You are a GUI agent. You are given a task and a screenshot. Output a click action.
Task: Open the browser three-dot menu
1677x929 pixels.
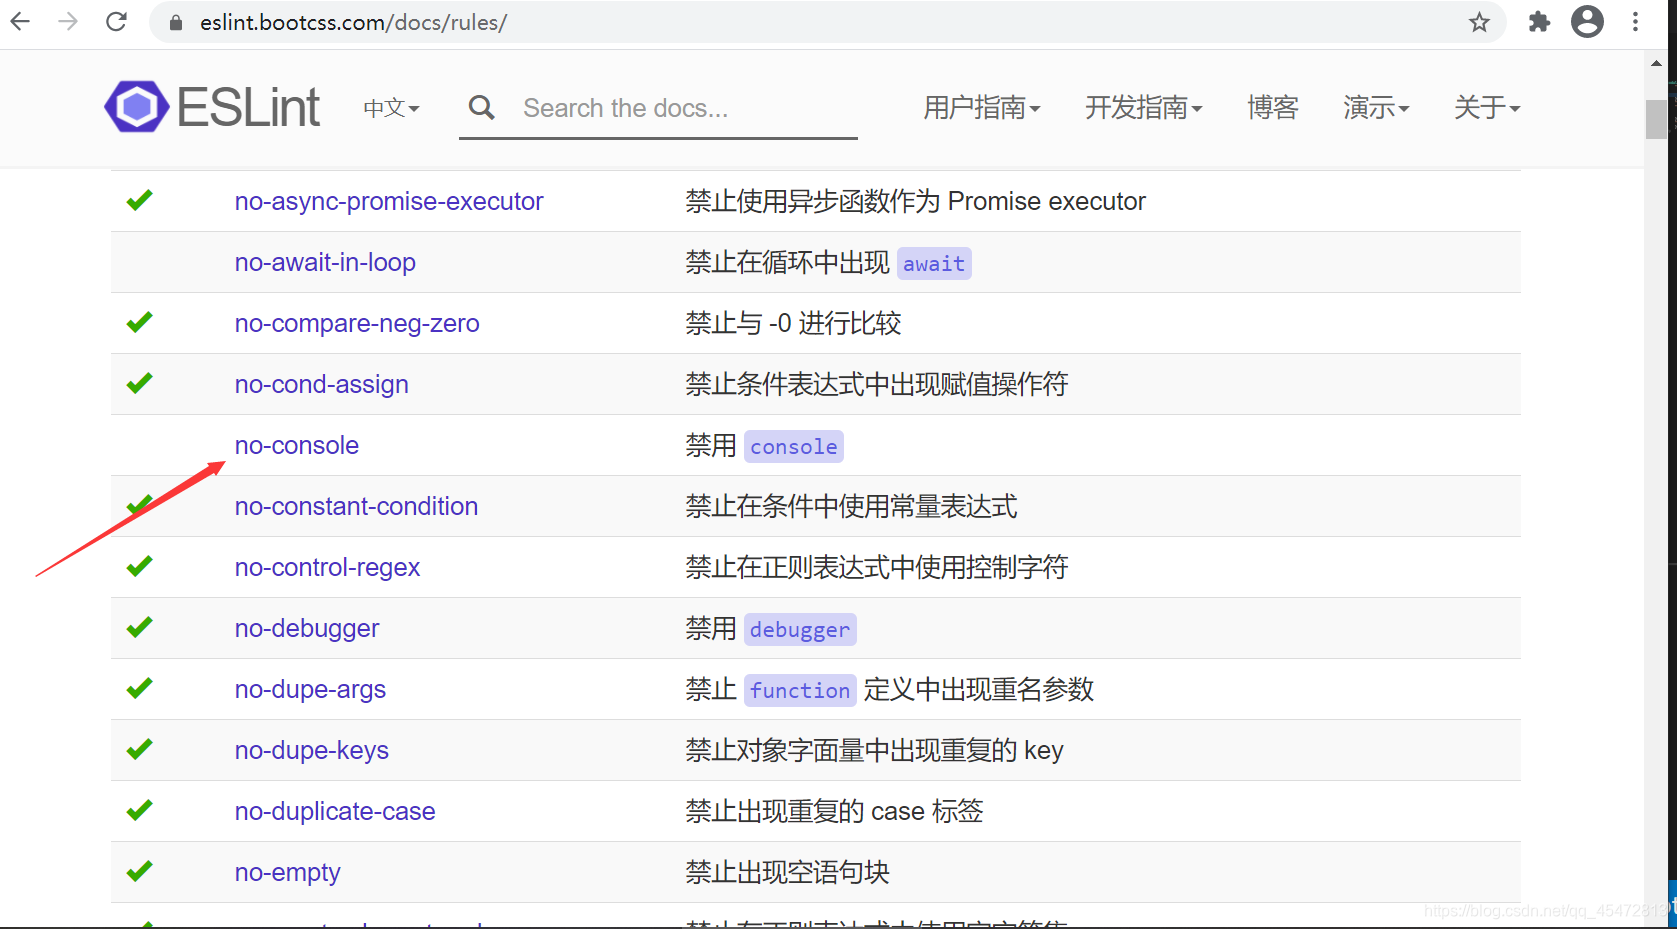[1635, 22]
